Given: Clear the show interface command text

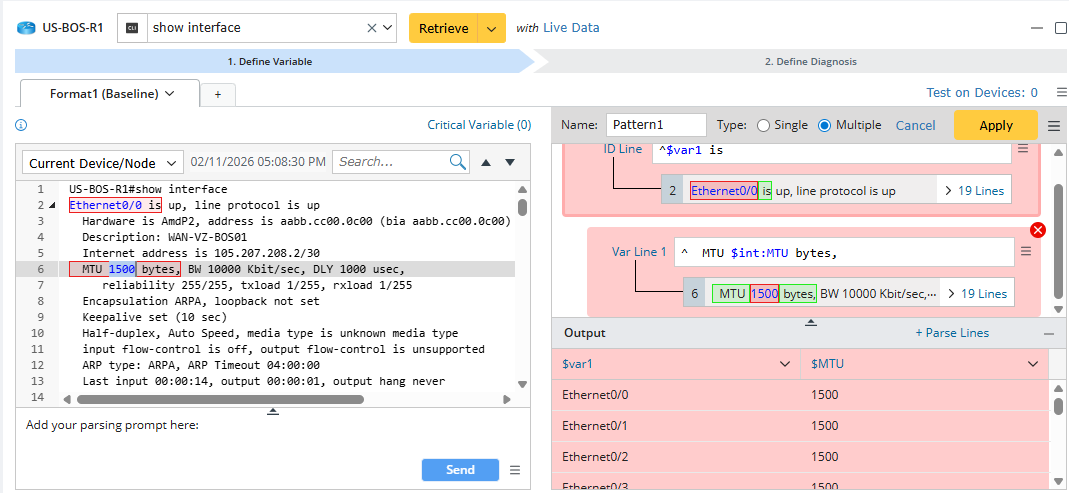Looking at the screenshot, I should click(372, 28).
